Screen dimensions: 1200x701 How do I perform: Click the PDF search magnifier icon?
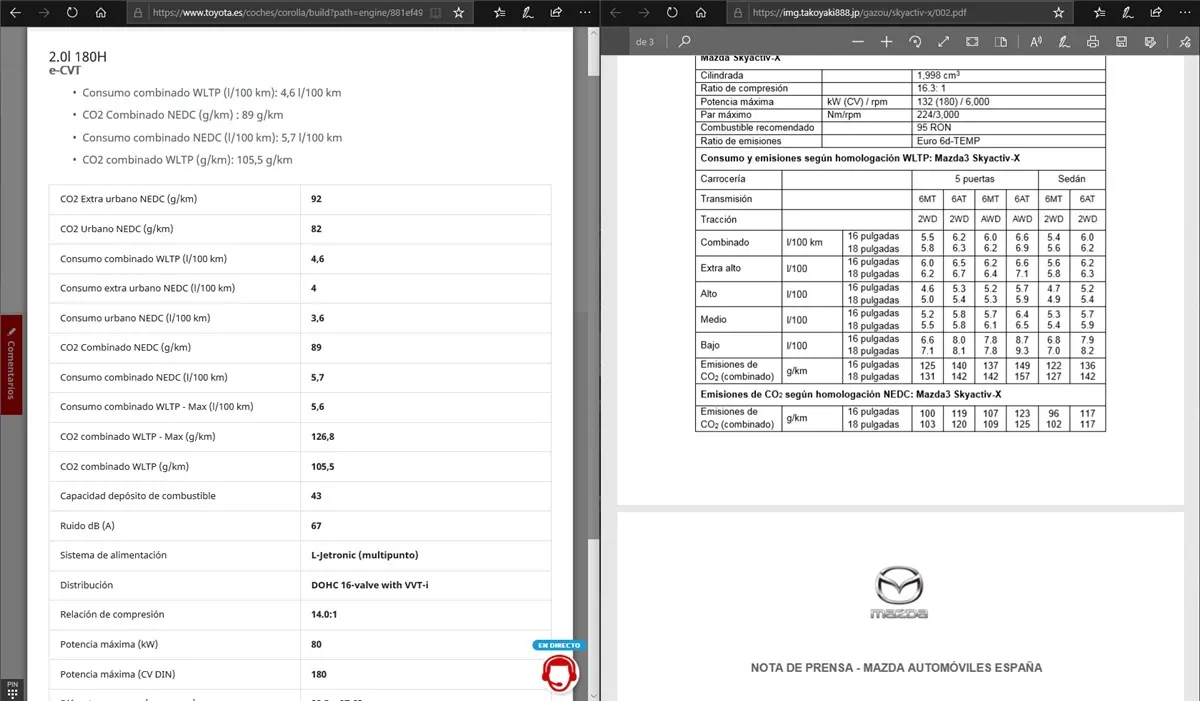[684, 42]
